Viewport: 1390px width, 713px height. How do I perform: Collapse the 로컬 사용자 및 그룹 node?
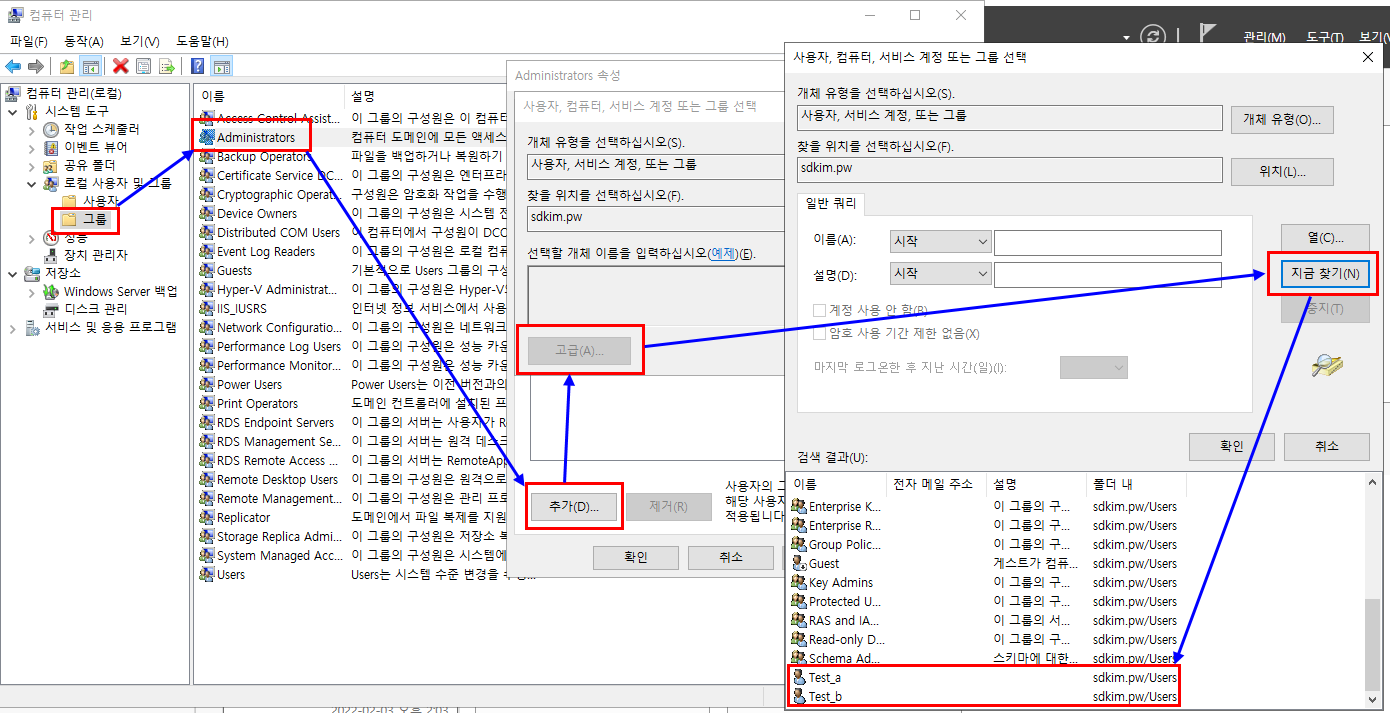32,183
